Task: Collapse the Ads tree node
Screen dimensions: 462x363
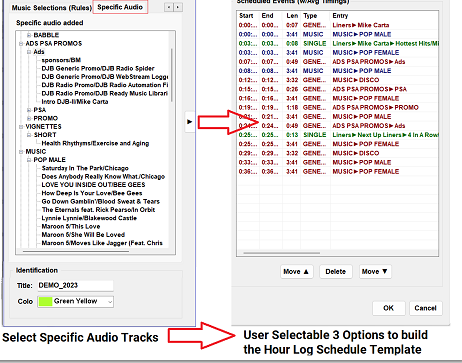Action: 29,52
